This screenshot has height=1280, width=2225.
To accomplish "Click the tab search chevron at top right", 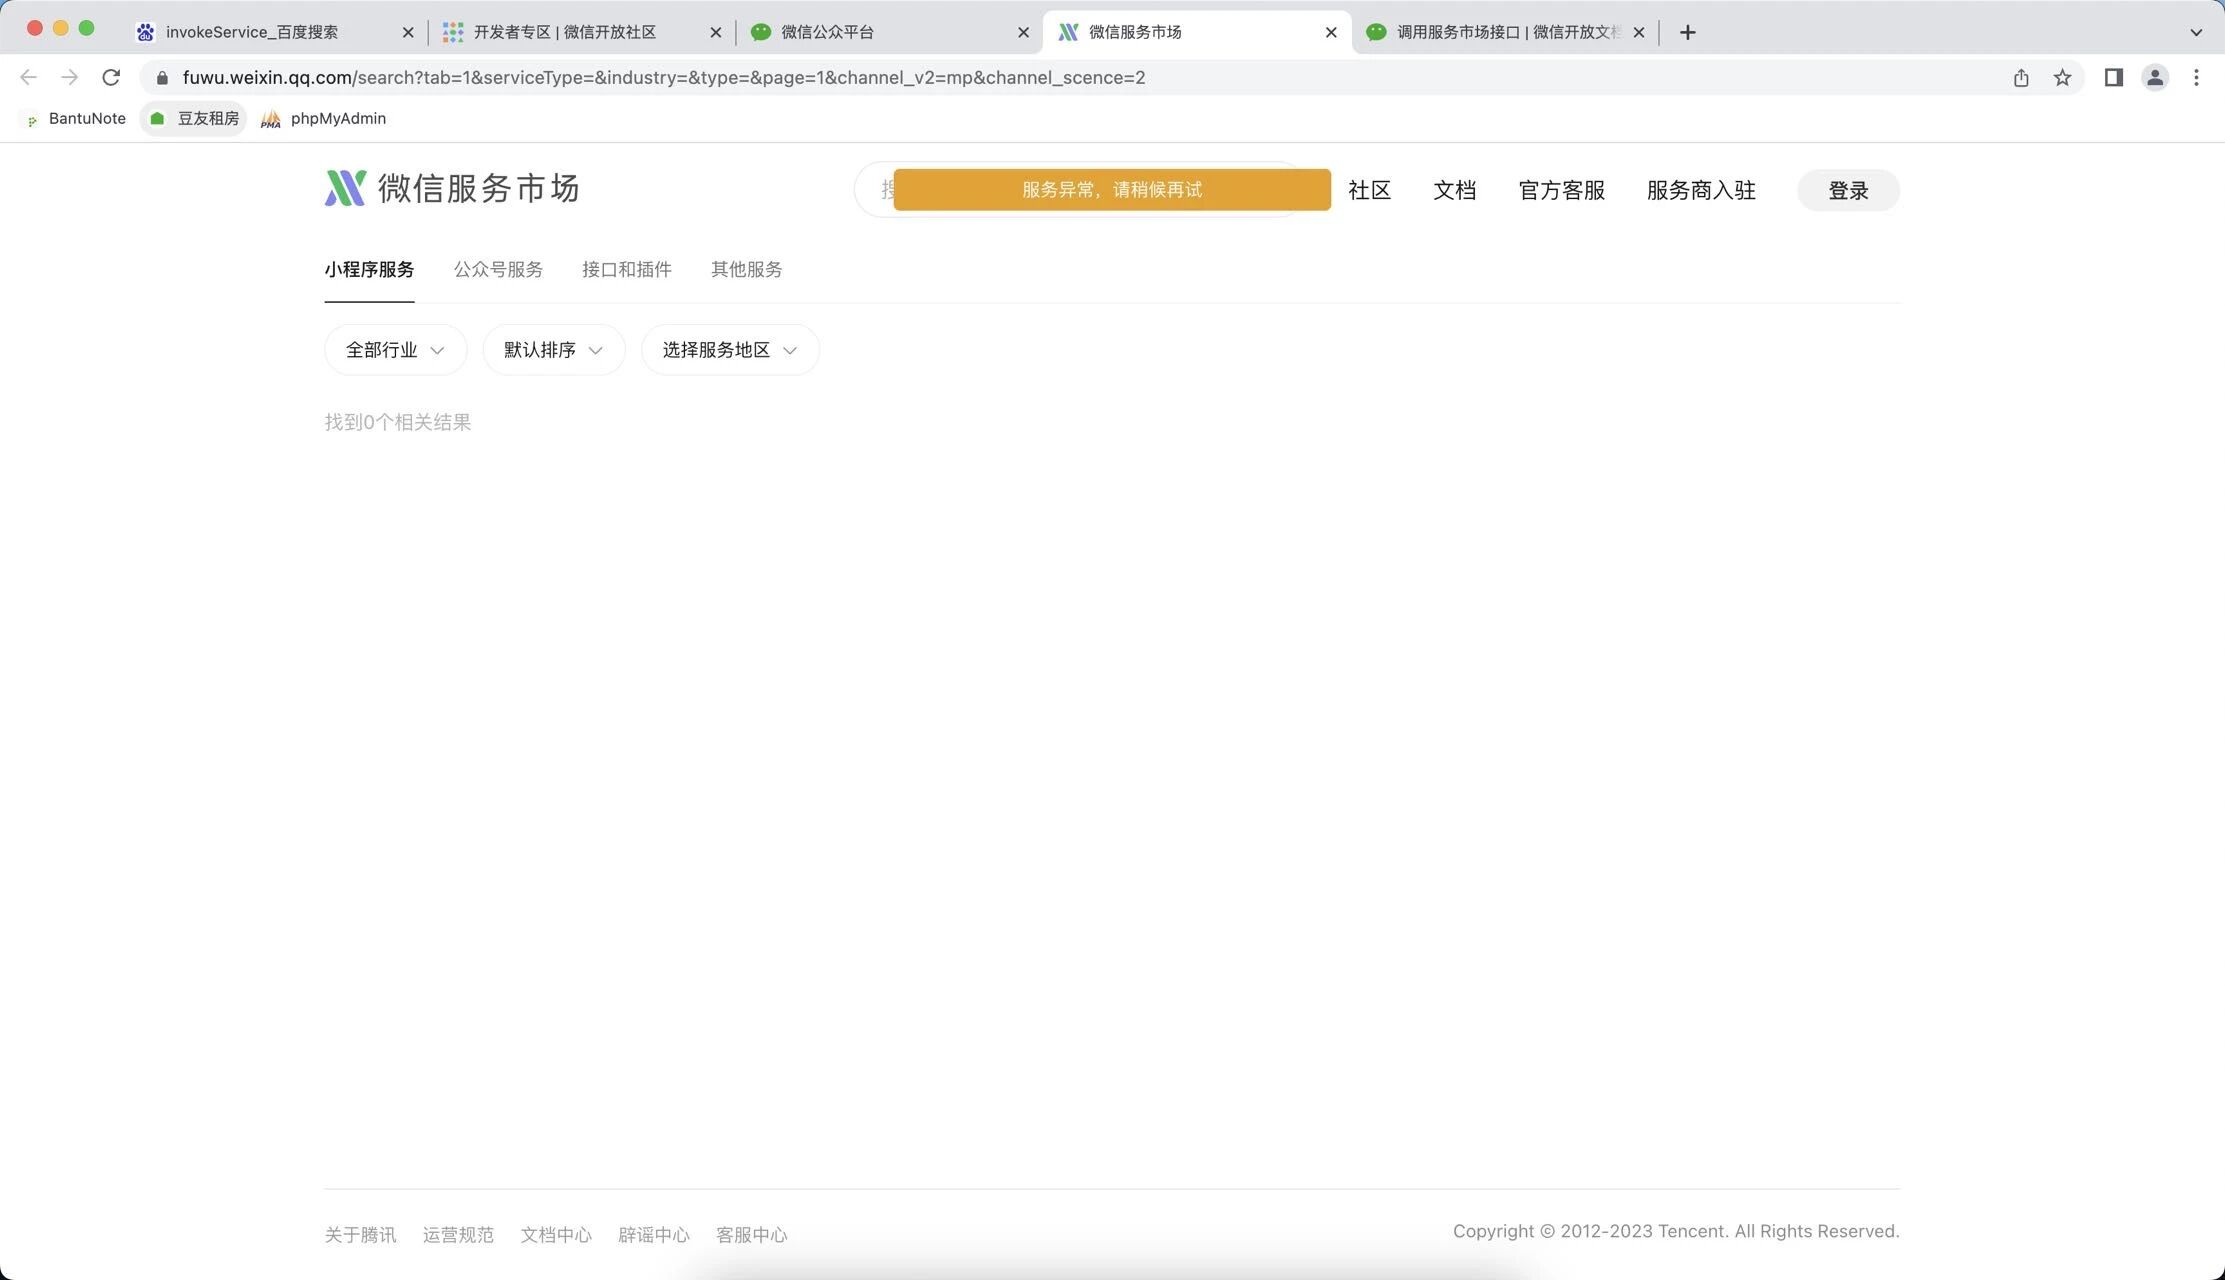I will tap(2196, 32).
